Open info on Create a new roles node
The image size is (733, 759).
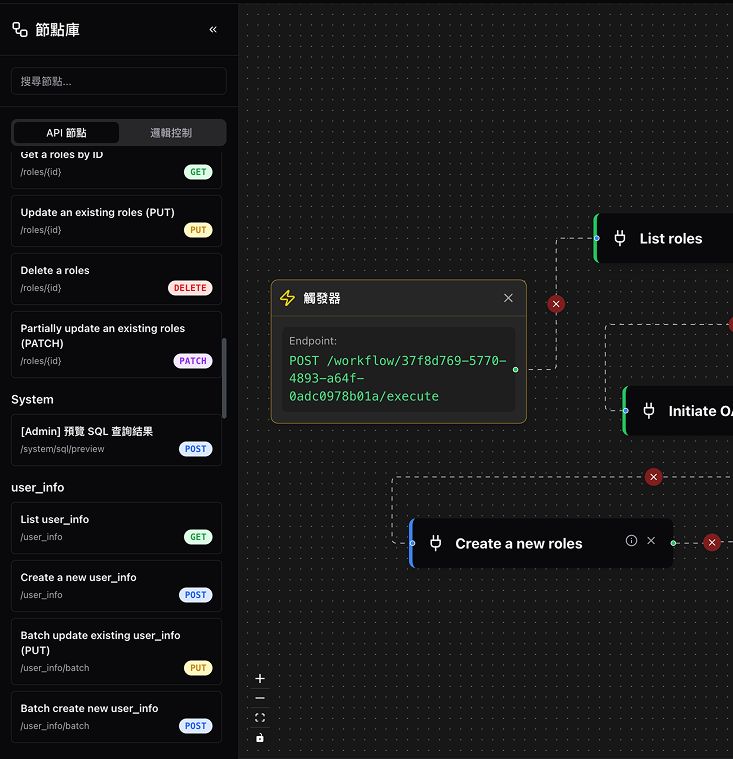tap(631, 541)
